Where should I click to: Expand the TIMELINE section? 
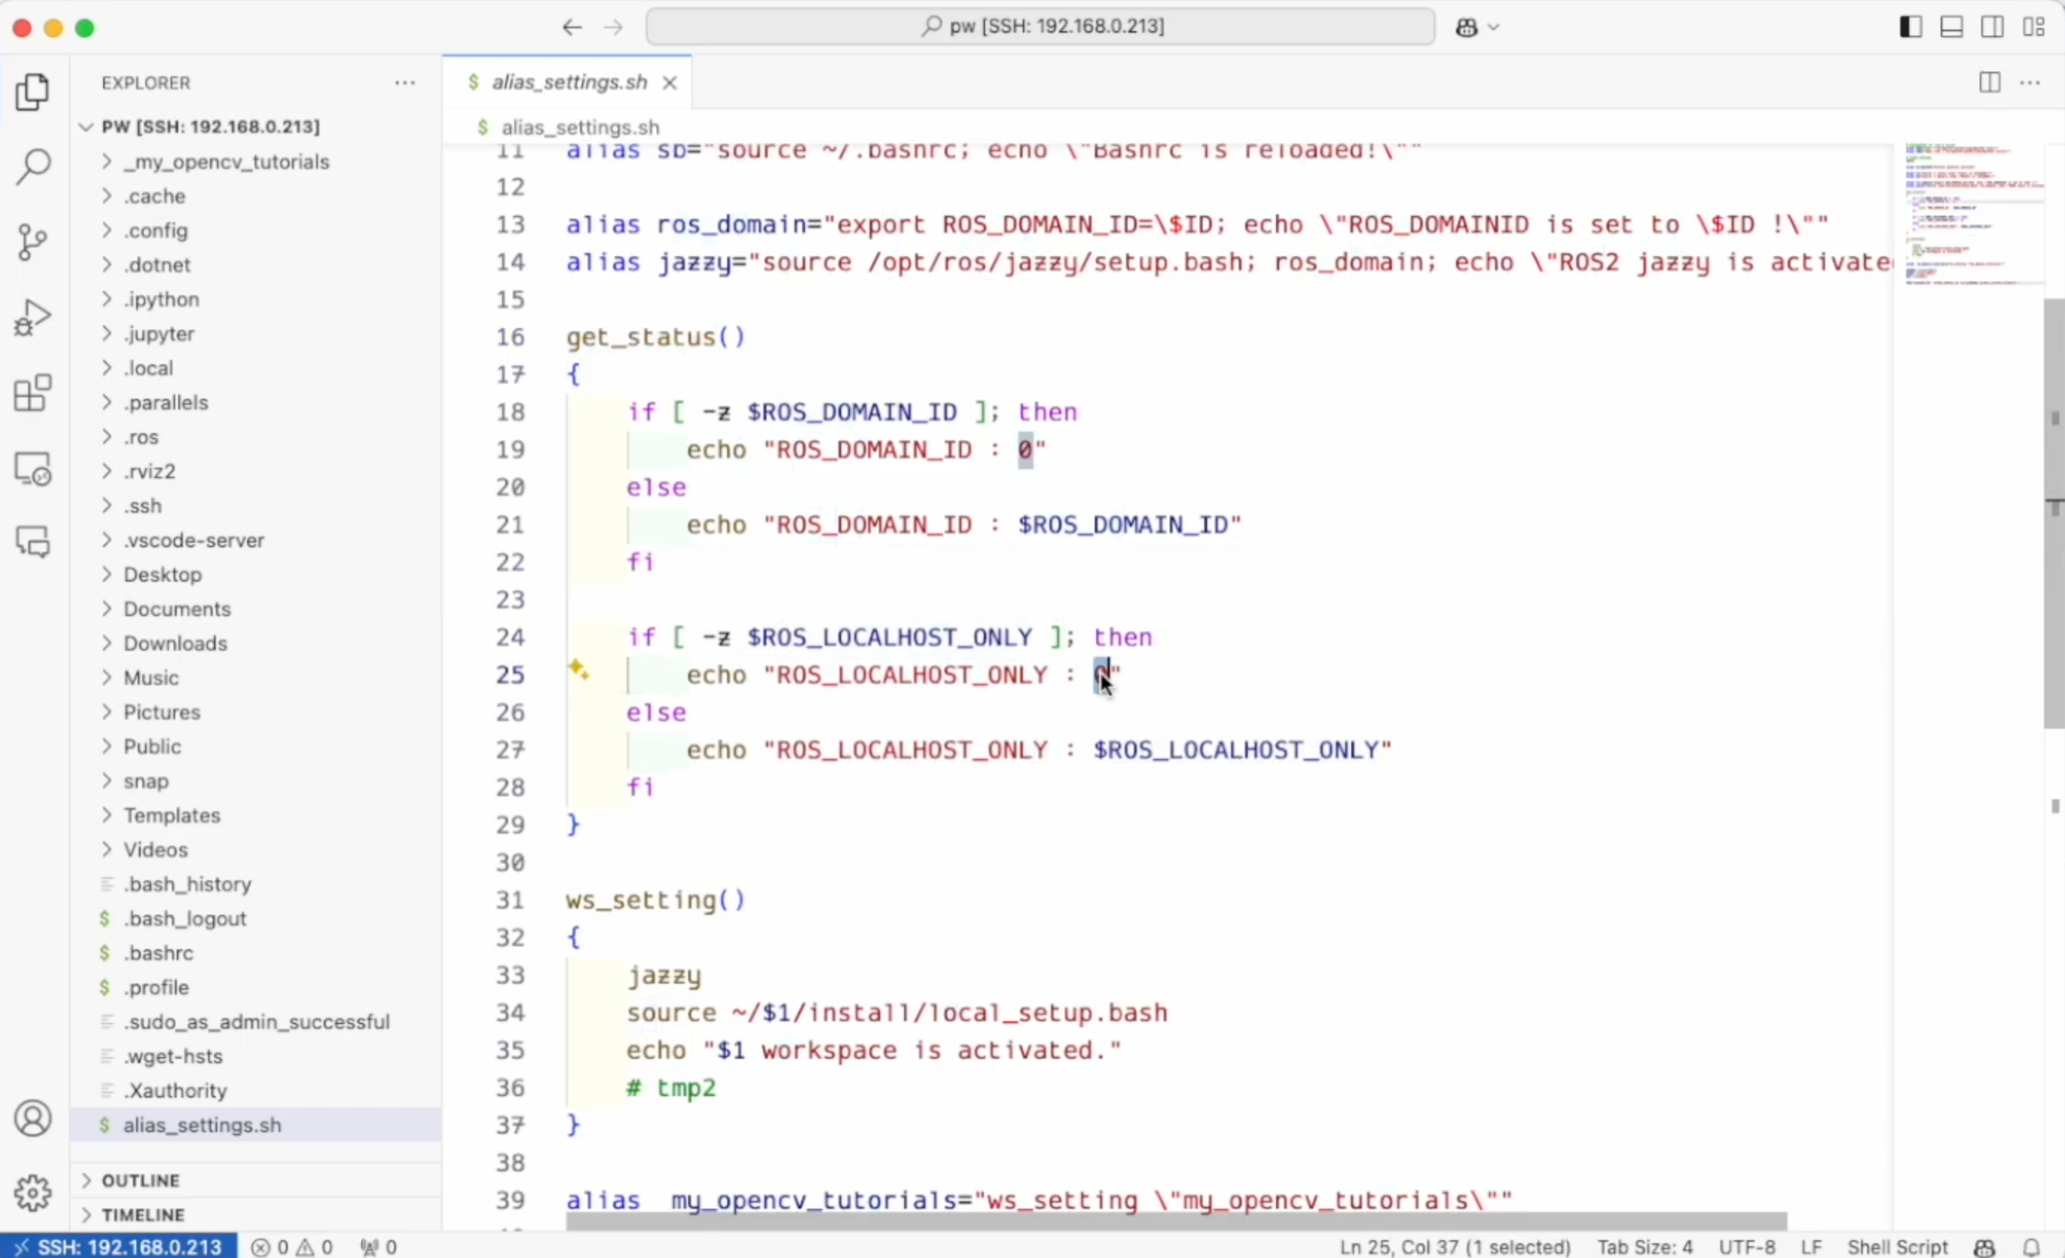[142, 1214]
